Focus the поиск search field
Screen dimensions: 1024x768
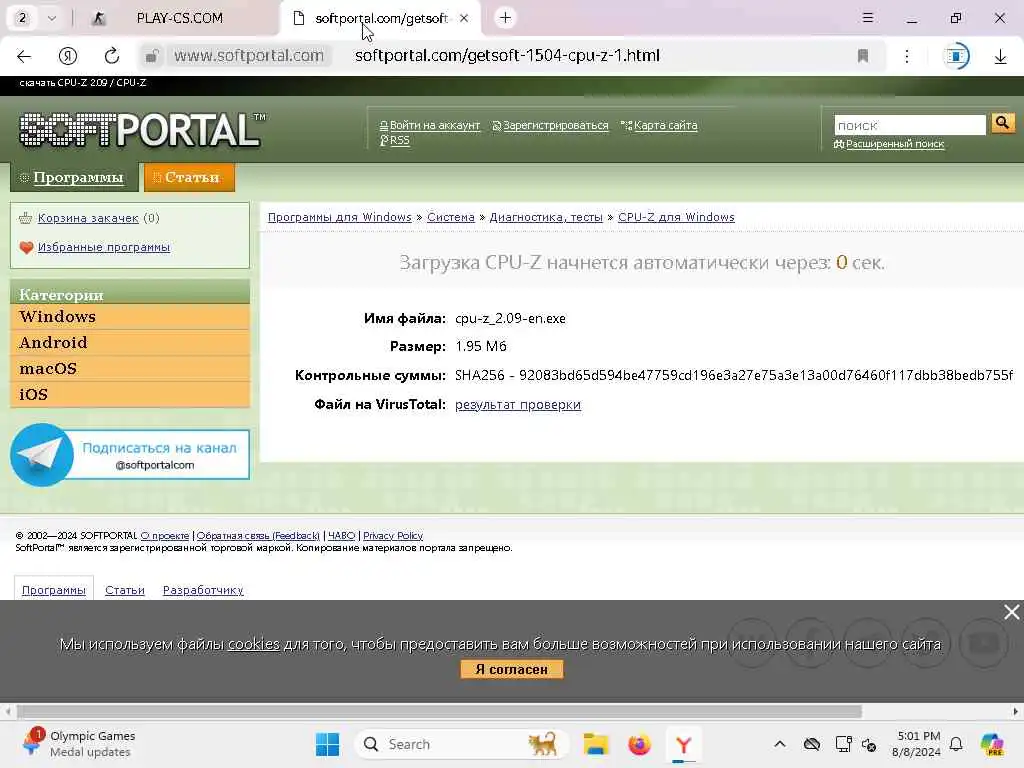point(910,125)
